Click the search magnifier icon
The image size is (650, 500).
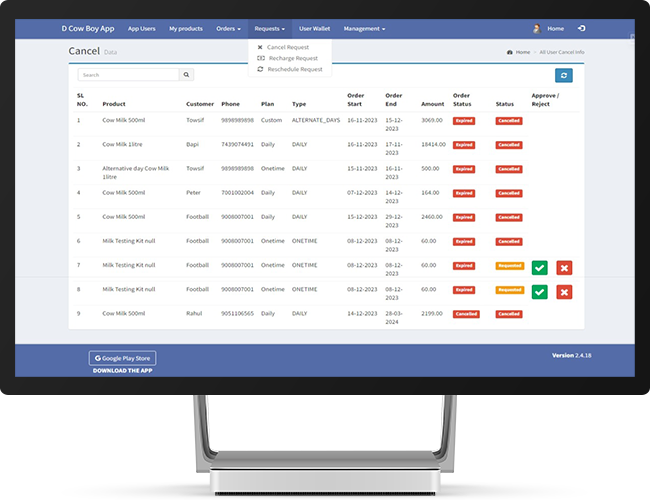[x=186, y=75]
